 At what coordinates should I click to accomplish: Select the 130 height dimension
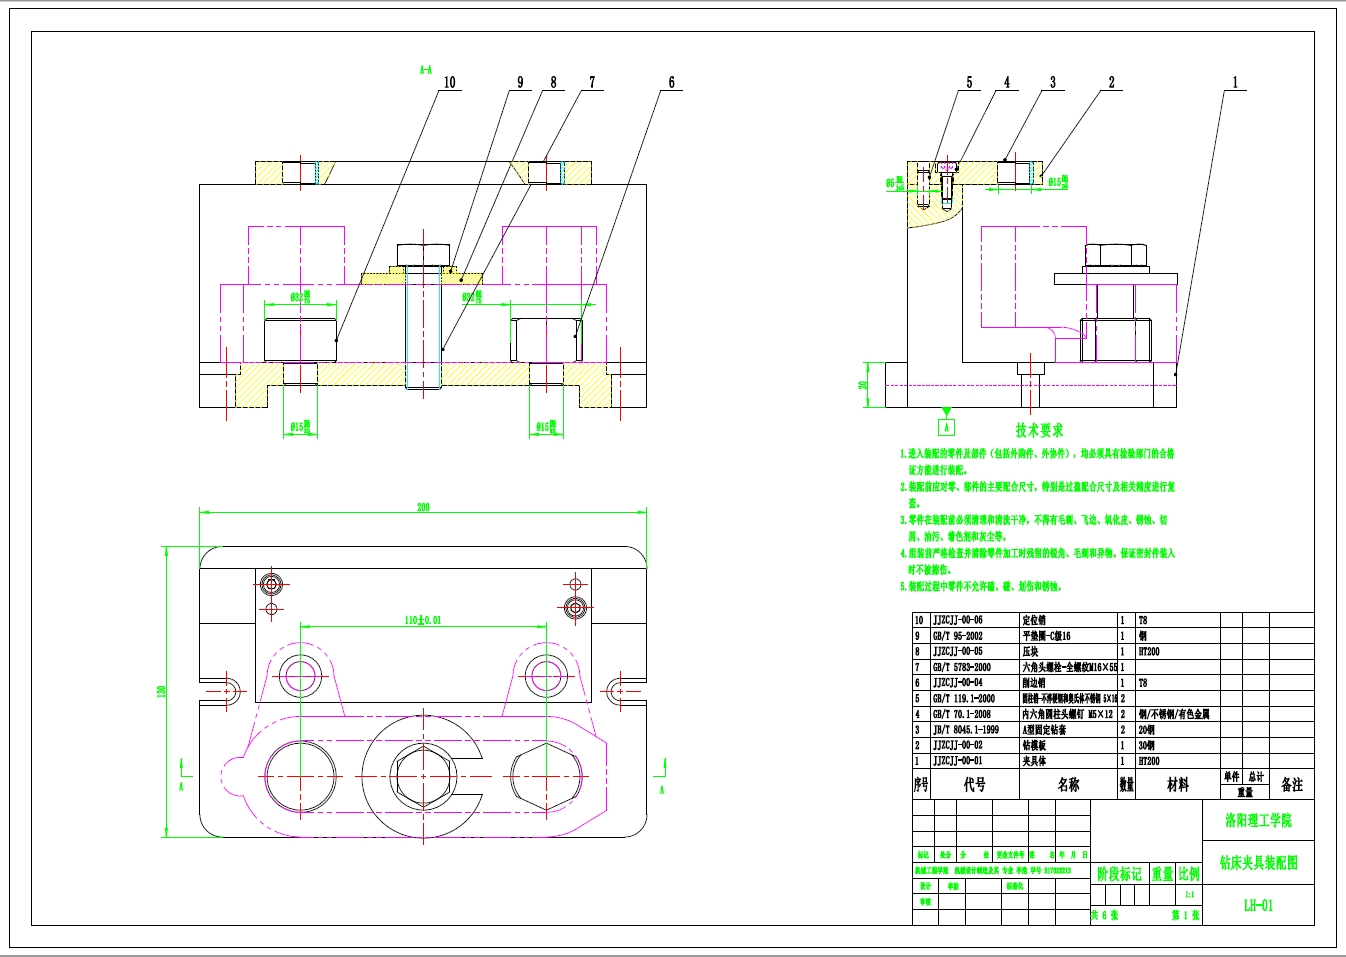click(x=160, y=691)
